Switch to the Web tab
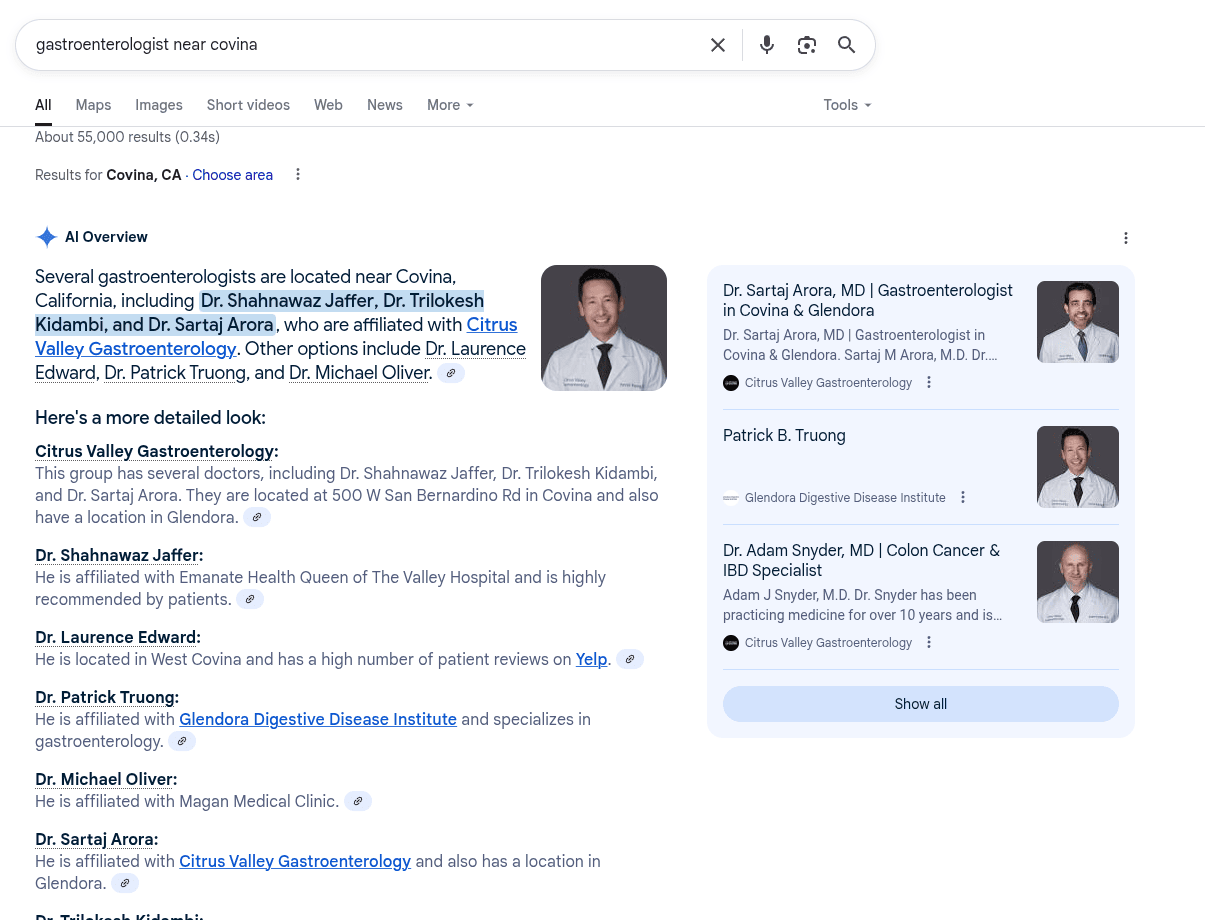Screen dimensions: 1205x920 click(328, 105)
